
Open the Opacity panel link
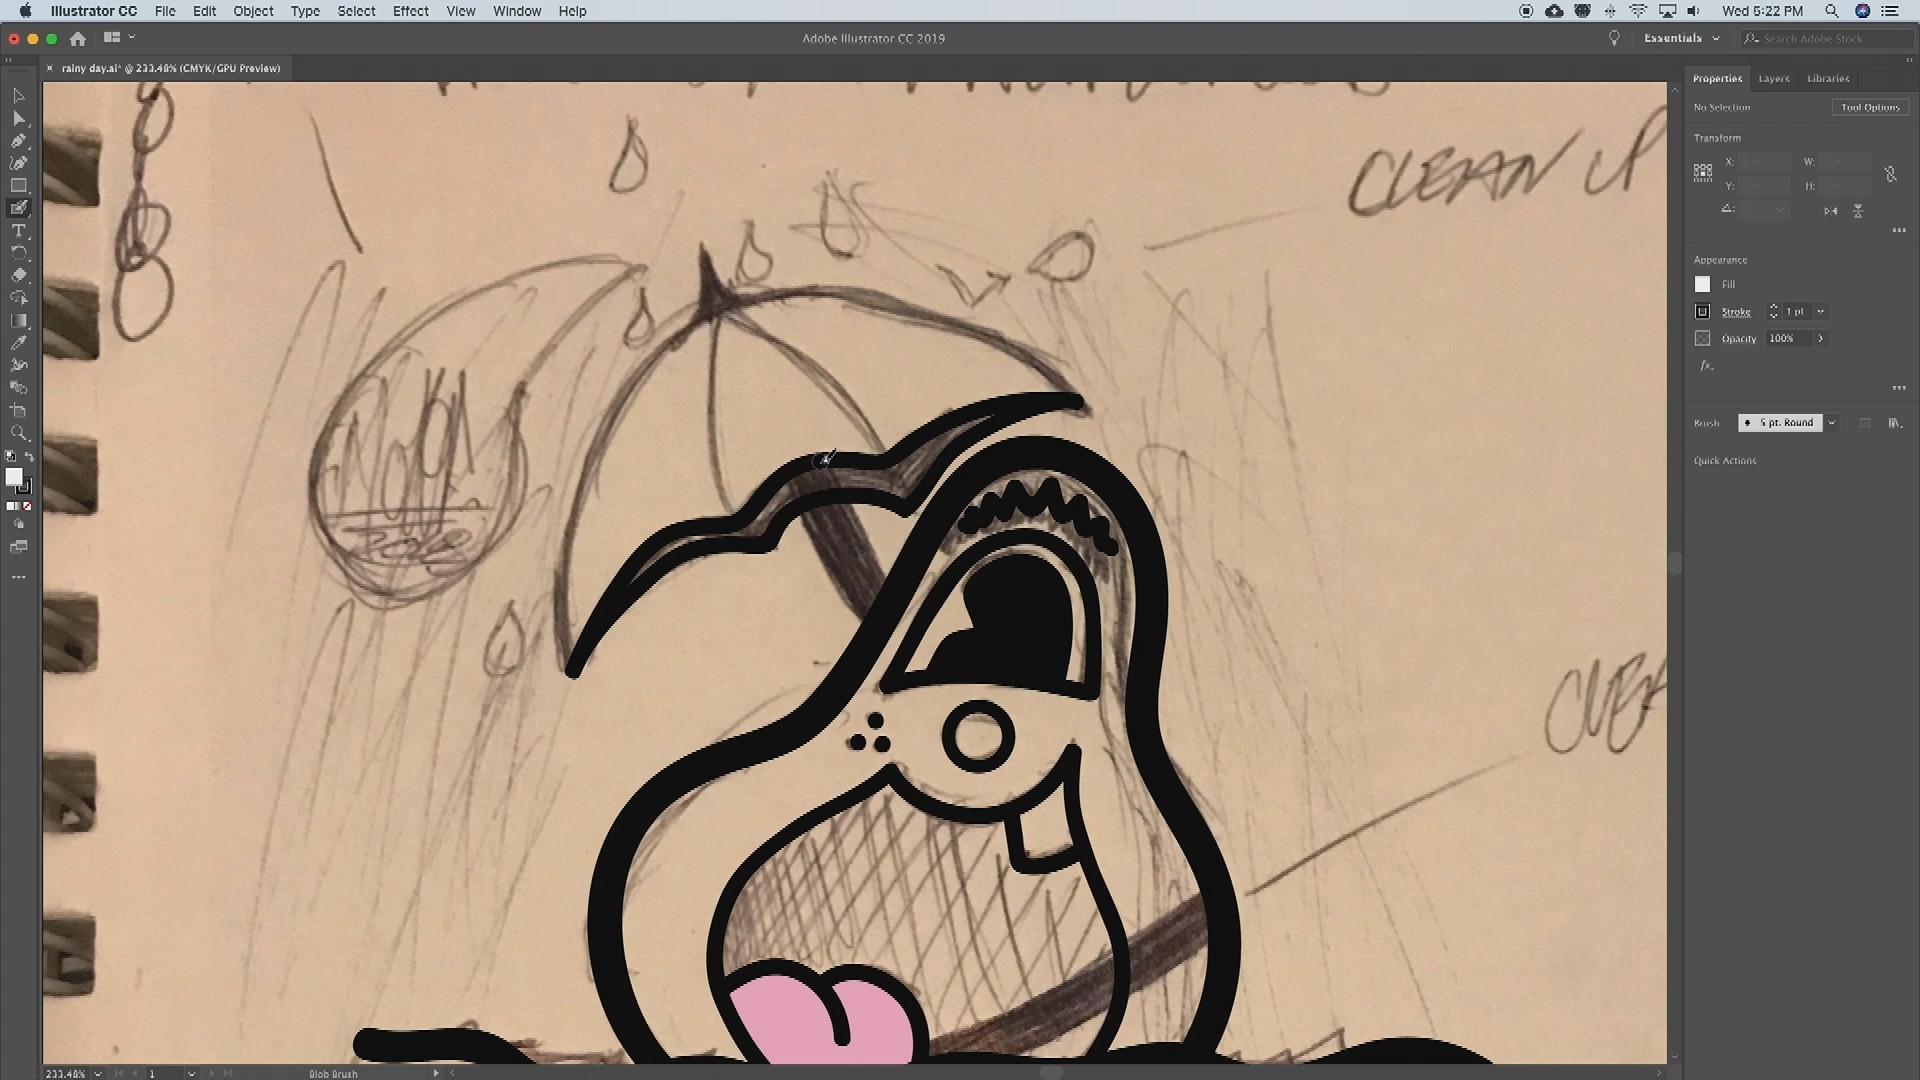[x=1739, y=339]
